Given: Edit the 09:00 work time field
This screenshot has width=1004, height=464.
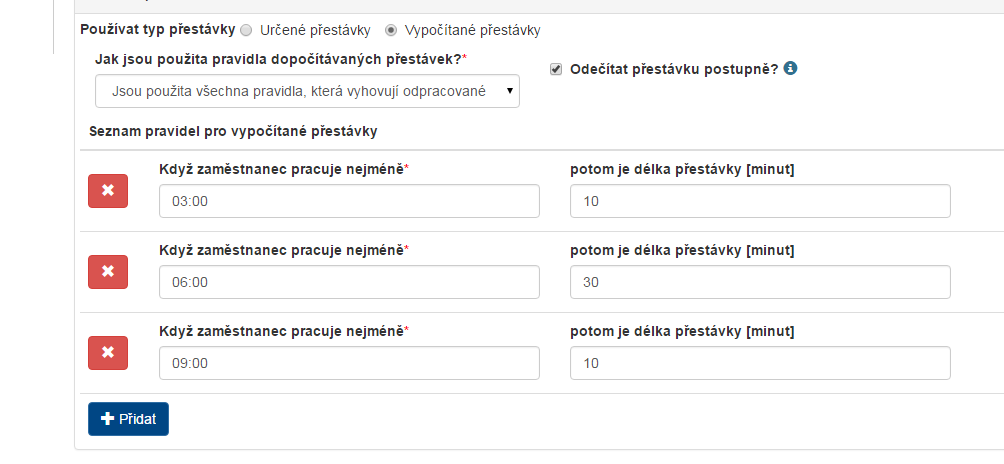Looking at the screenshot, I should pos(349,363).
